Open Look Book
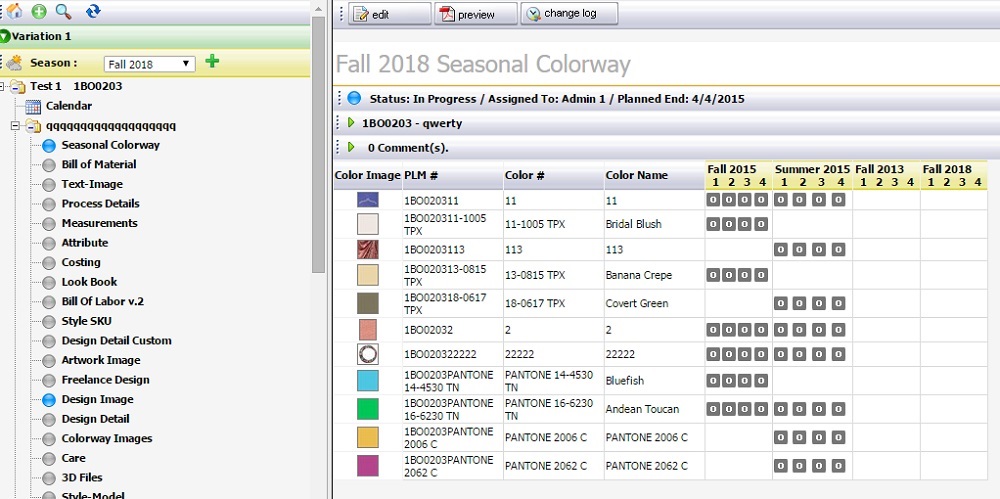 (89, 281)
